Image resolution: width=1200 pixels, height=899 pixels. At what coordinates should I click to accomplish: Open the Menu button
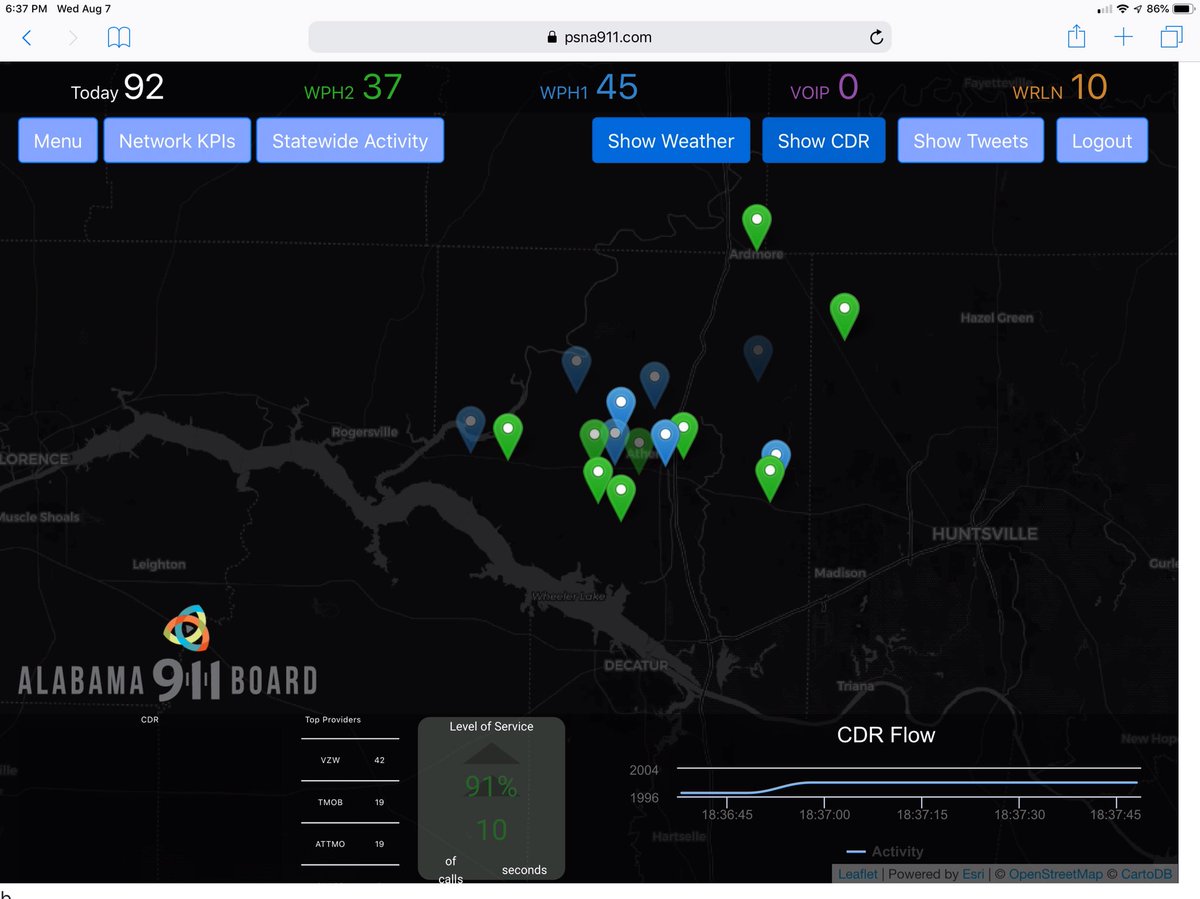point(58,141)
